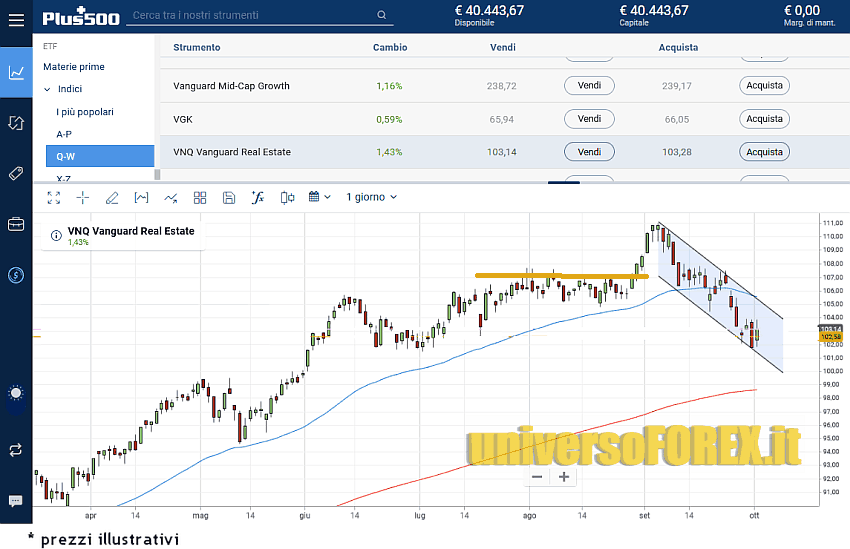Click the chart zoom out minus button

(537, 477)
